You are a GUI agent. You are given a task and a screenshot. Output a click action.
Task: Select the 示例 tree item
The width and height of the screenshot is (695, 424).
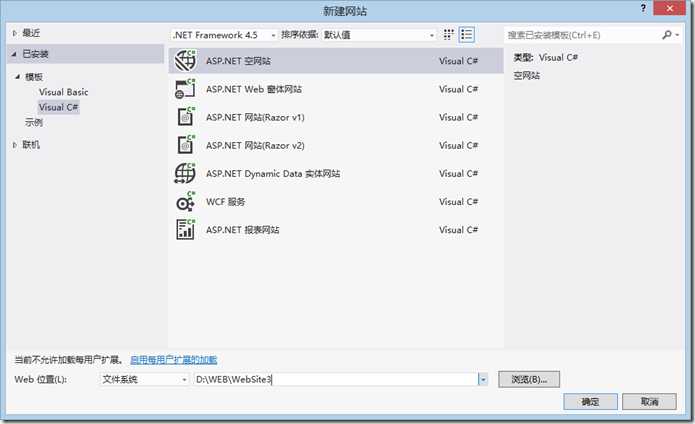click(34, 122)
